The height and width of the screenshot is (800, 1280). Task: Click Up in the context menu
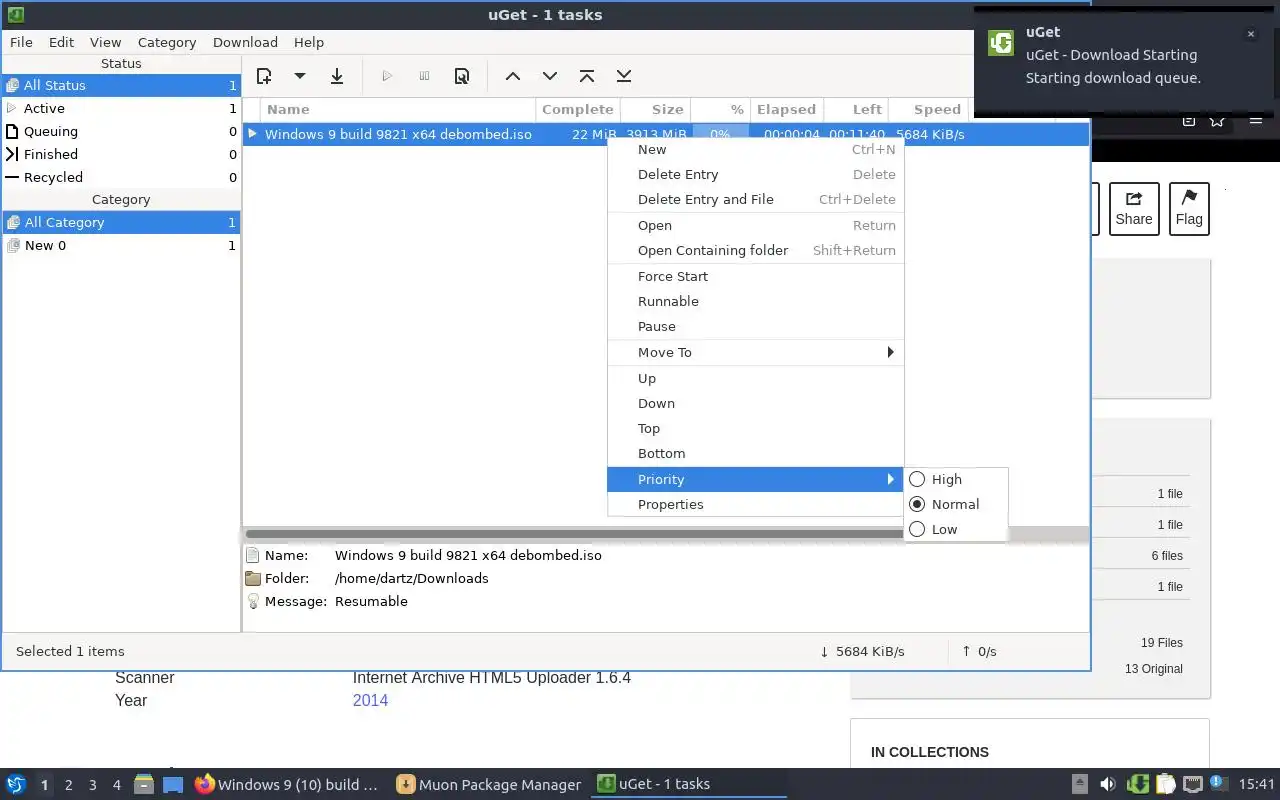[755, 378]
